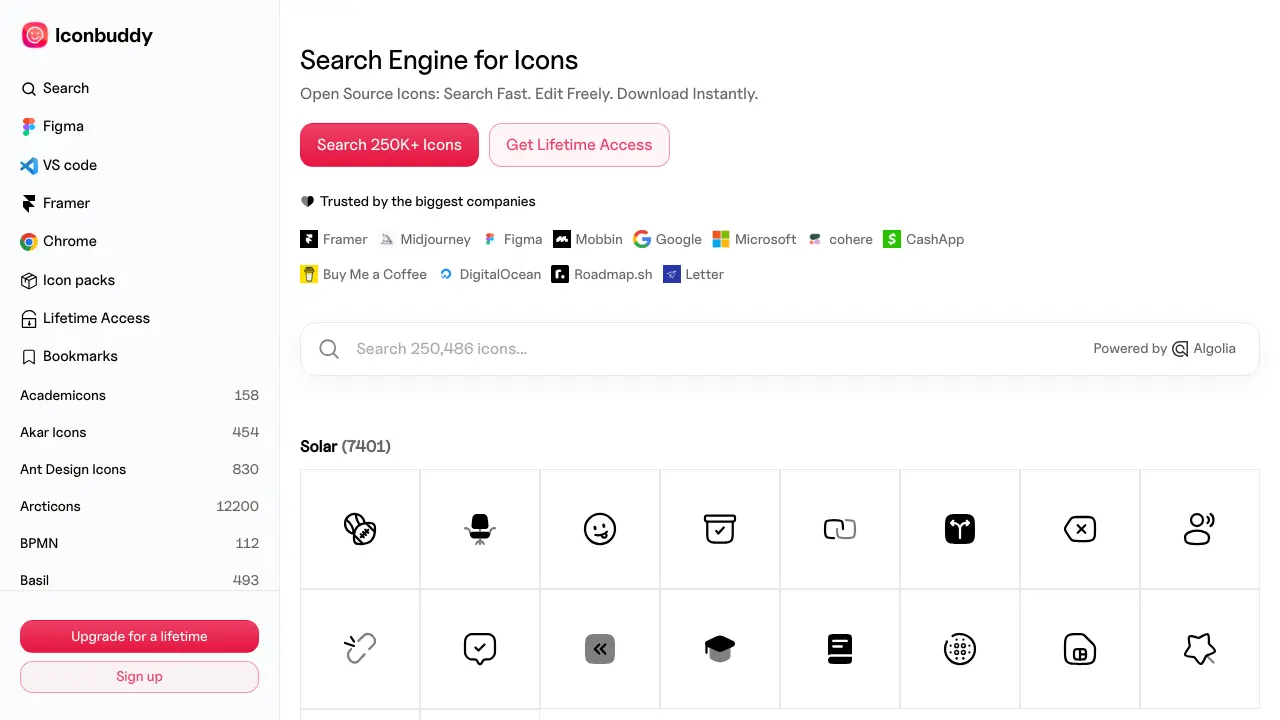The height and width of the screenshot is (720, 1280).
Task: Select the backspace delete icon
Action: 1080,529
